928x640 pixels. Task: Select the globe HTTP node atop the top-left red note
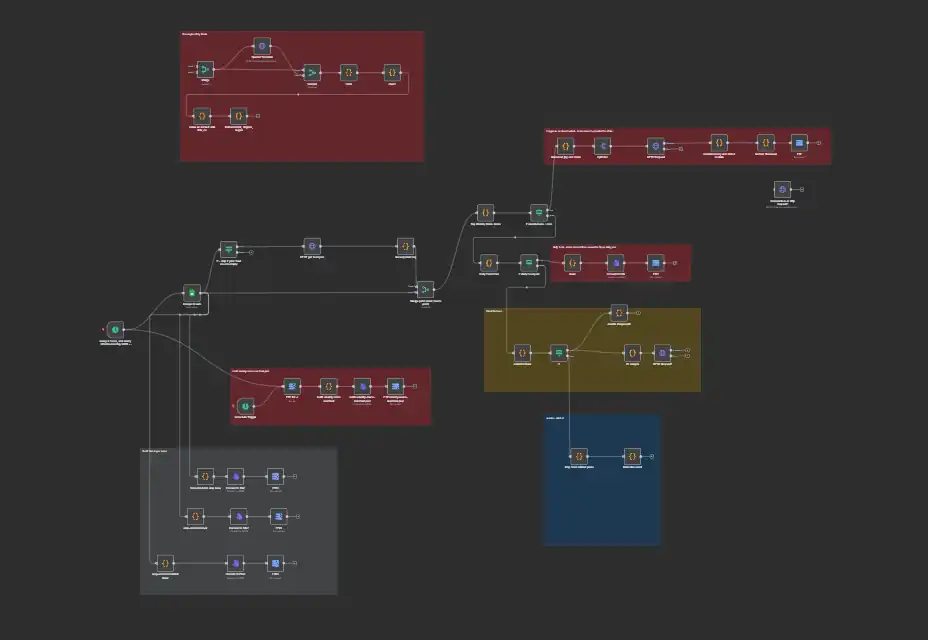261,46
